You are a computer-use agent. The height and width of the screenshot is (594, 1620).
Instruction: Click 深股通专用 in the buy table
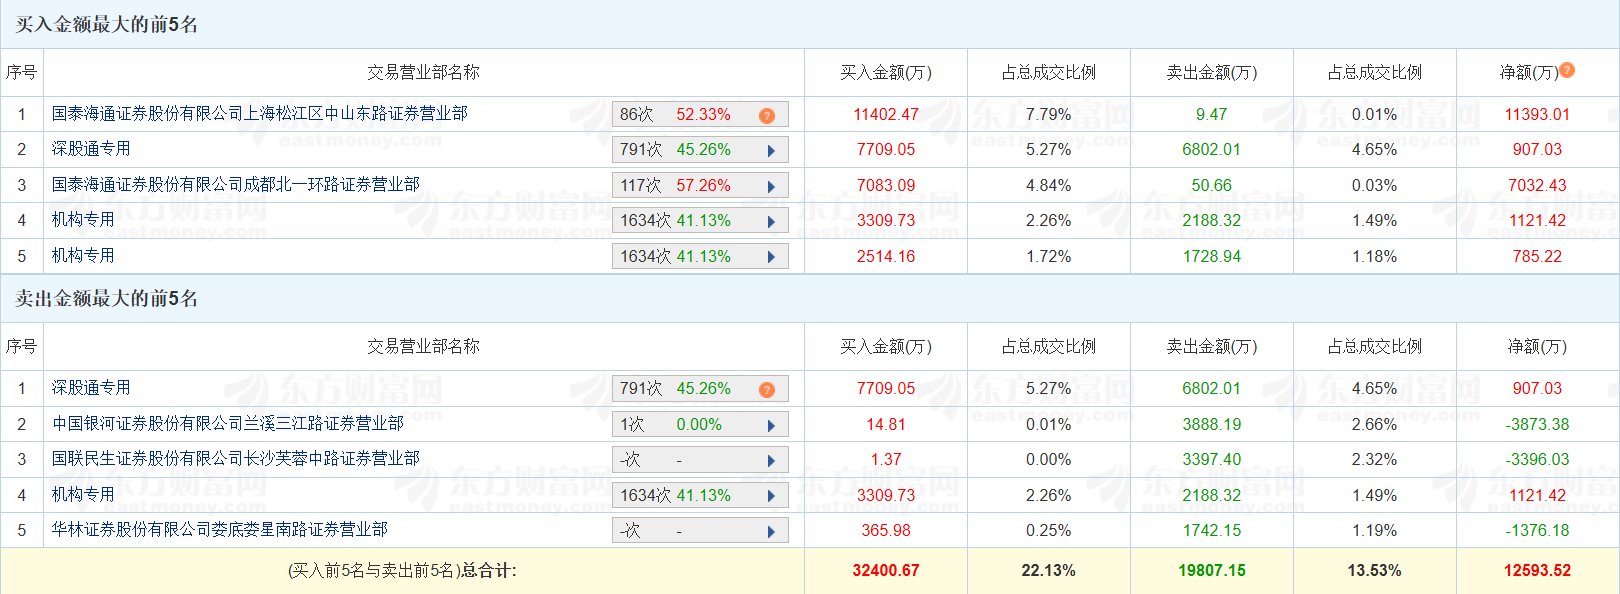point(91,149)
